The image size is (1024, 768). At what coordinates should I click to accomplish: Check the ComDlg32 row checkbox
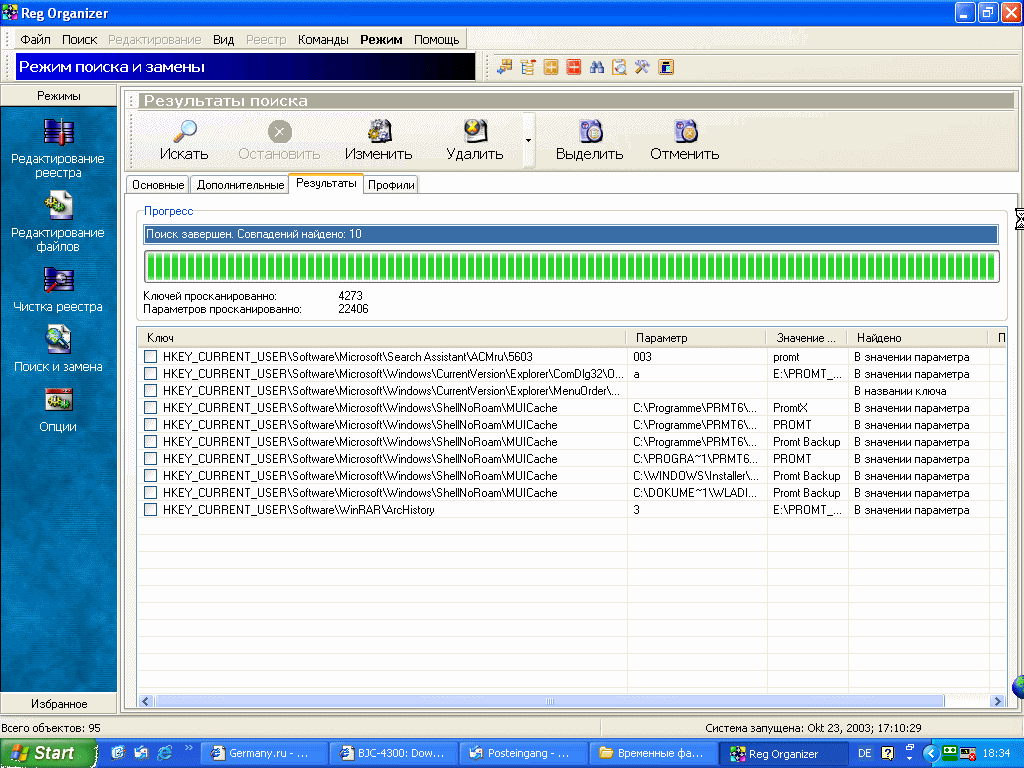click(150, 374)
